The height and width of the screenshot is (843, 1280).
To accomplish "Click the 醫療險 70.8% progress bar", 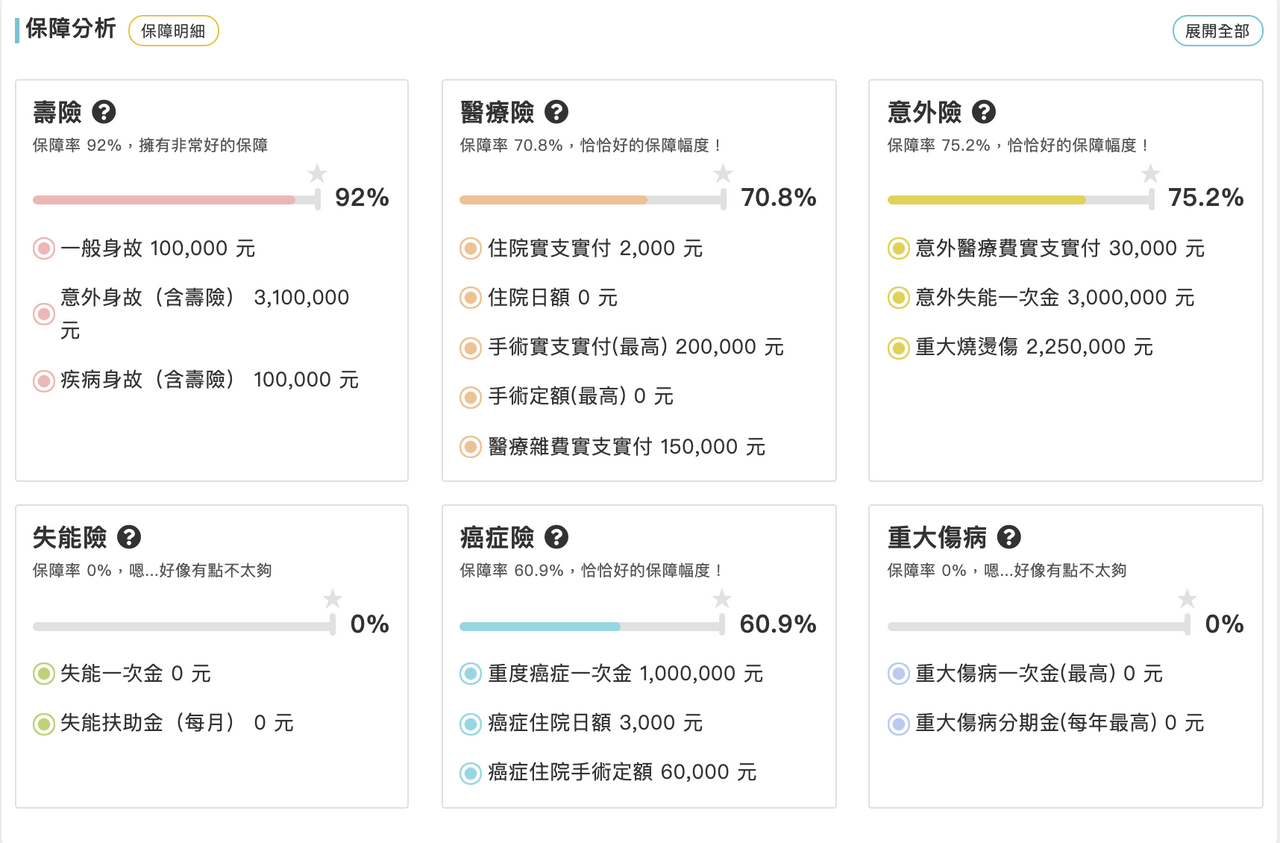I will point(594,200).
